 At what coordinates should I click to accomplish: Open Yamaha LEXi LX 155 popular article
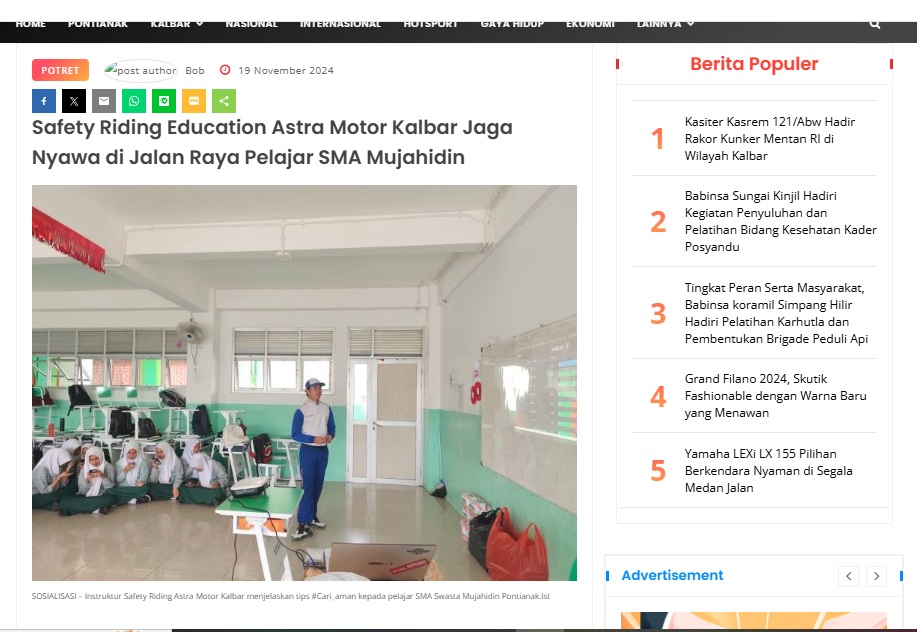(x=768, y=471)
